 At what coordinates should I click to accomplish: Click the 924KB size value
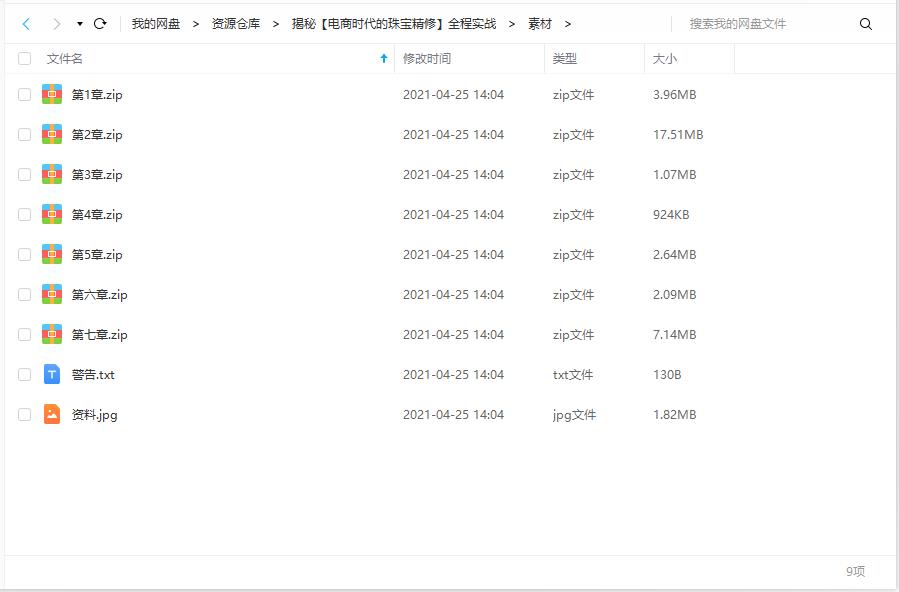(x=671, y=215)
